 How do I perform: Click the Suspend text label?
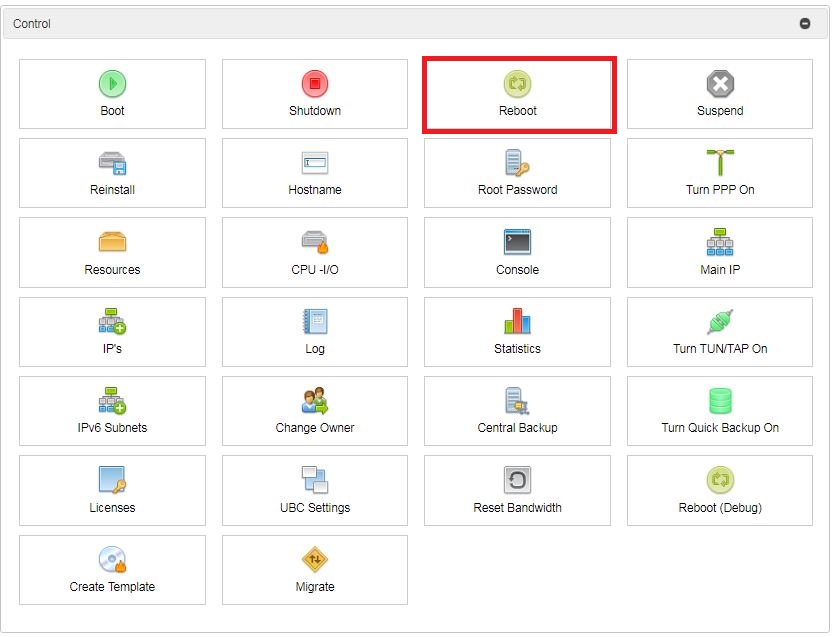(x=720, y=111)
